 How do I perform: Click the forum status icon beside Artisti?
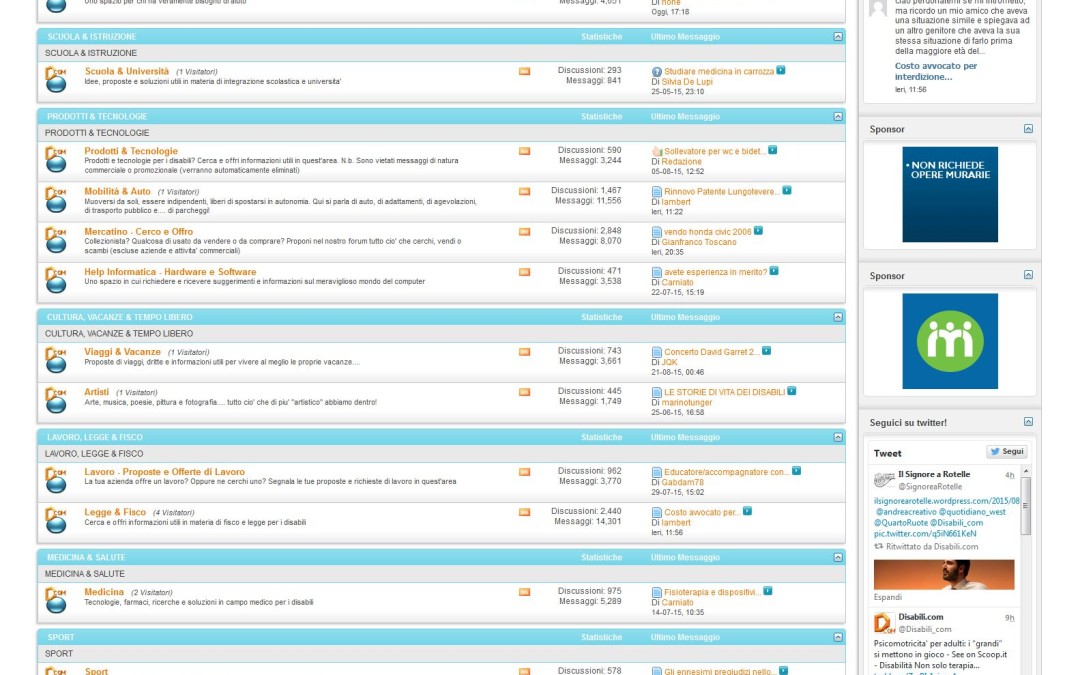coord(55,399)
